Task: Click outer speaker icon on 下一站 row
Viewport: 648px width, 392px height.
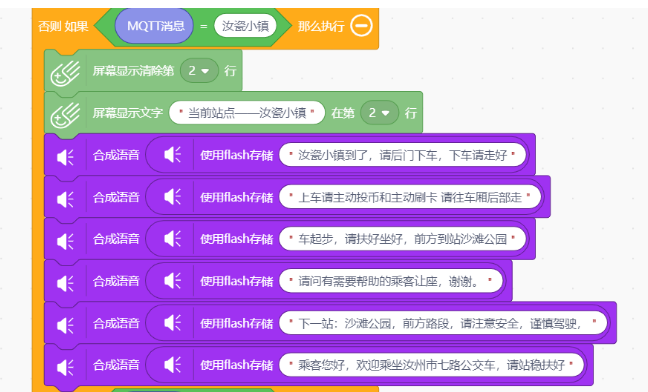Action: [65, 325]
